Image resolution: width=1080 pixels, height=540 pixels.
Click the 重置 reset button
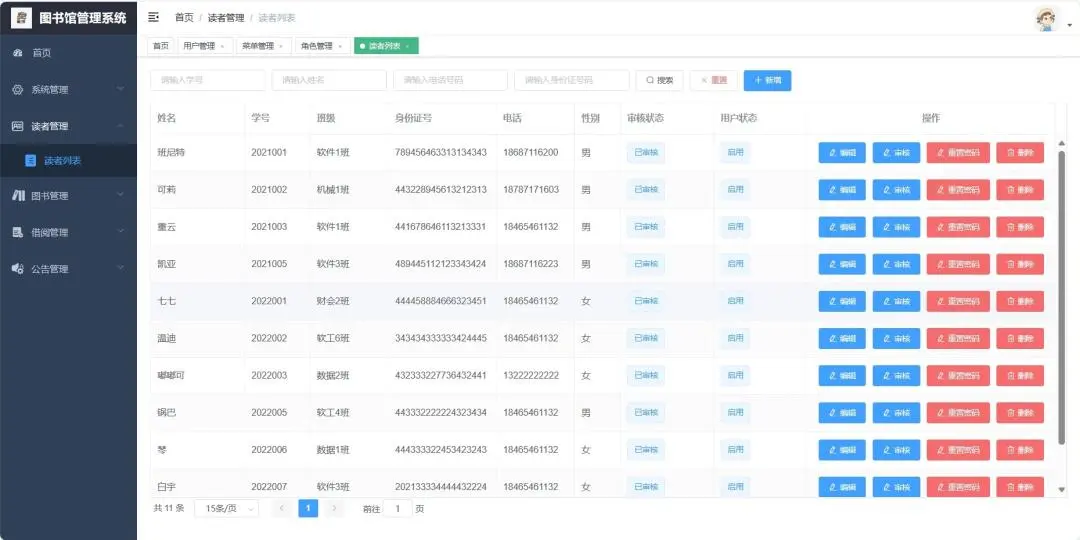[714, 81]
